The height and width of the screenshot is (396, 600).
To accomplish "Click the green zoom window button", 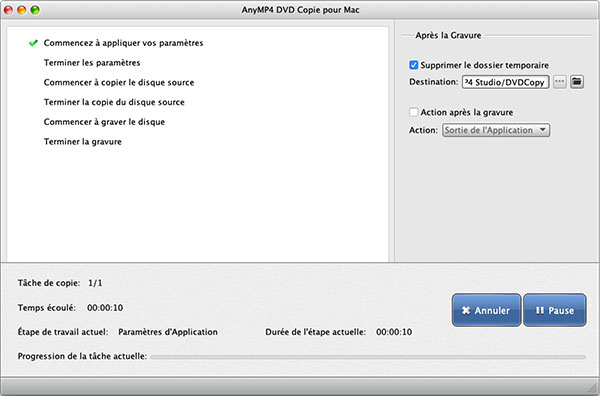I will tap(35, 10).
